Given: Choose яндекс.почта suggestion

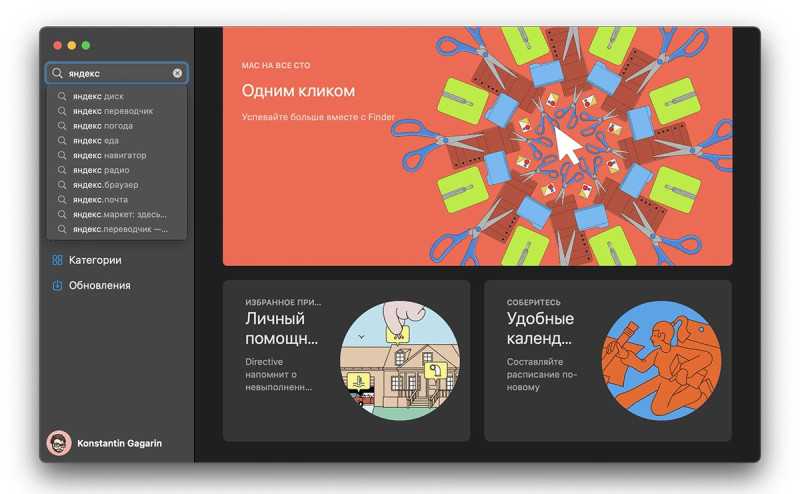Looking at the screenshot, I should click(116, 200).
